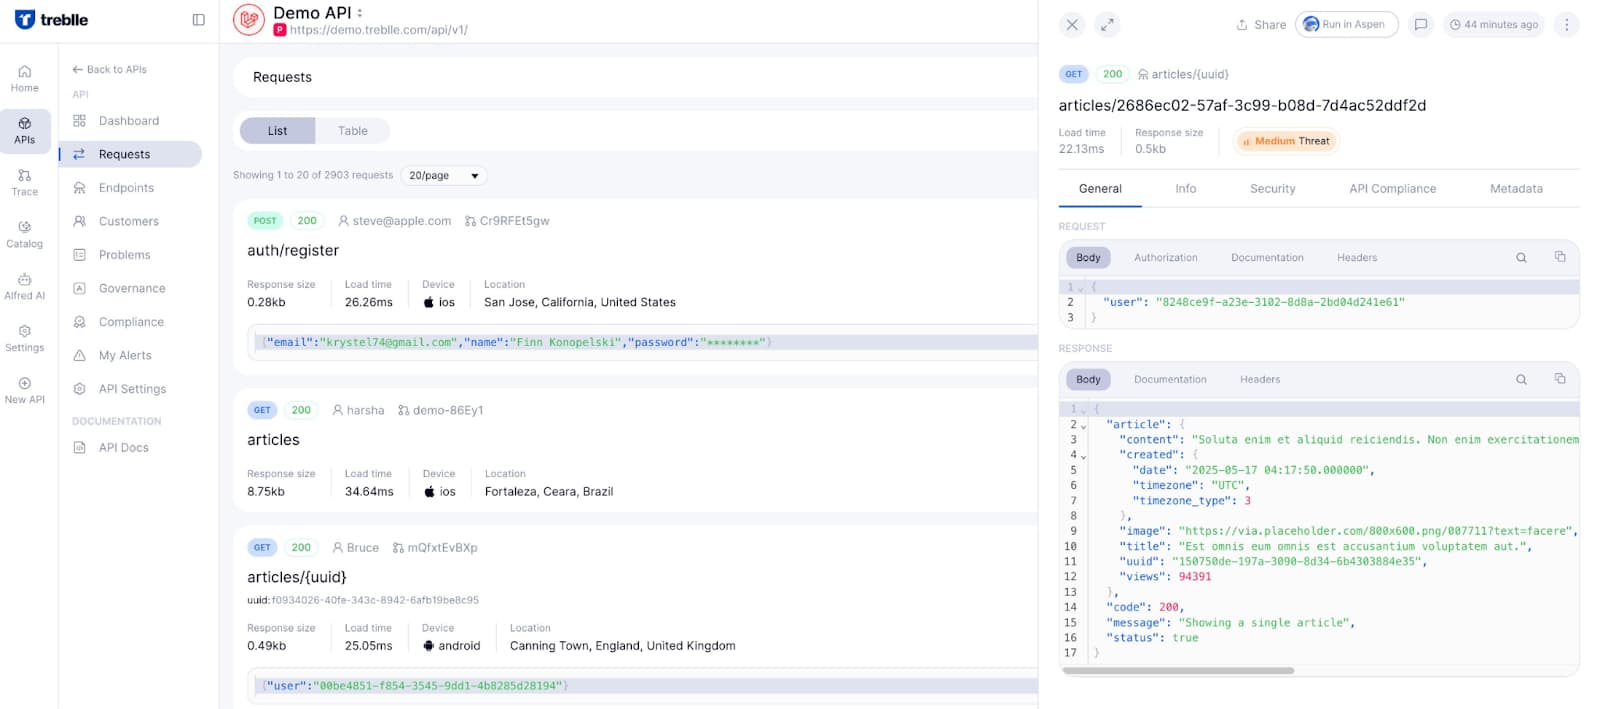Click trace ID demo-86Ey1
This screenshot has height=709, width=1600.
point(440,410)
